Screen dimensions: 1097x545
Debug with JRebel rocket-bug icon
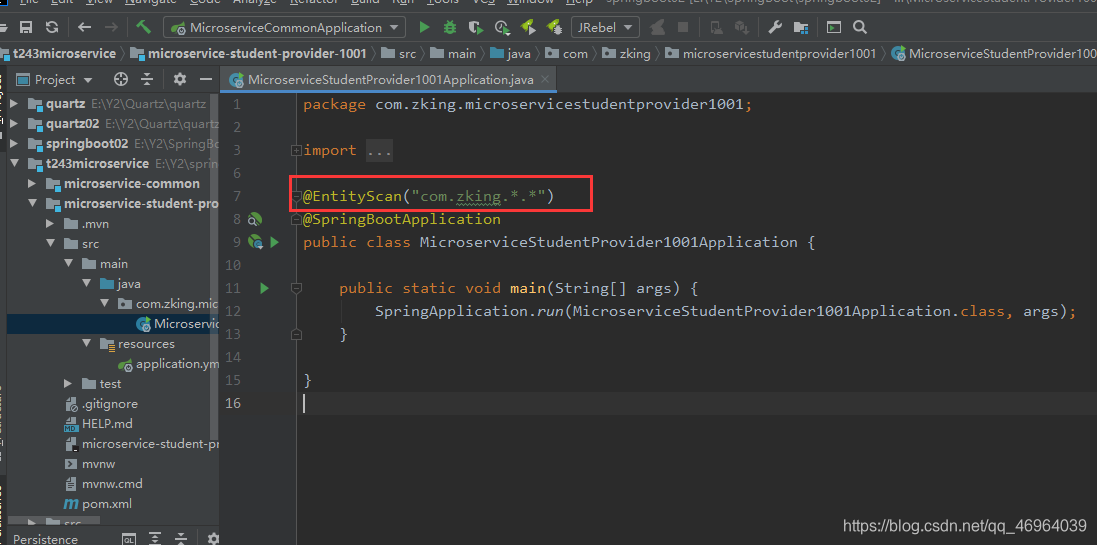(x=554, y=28)
